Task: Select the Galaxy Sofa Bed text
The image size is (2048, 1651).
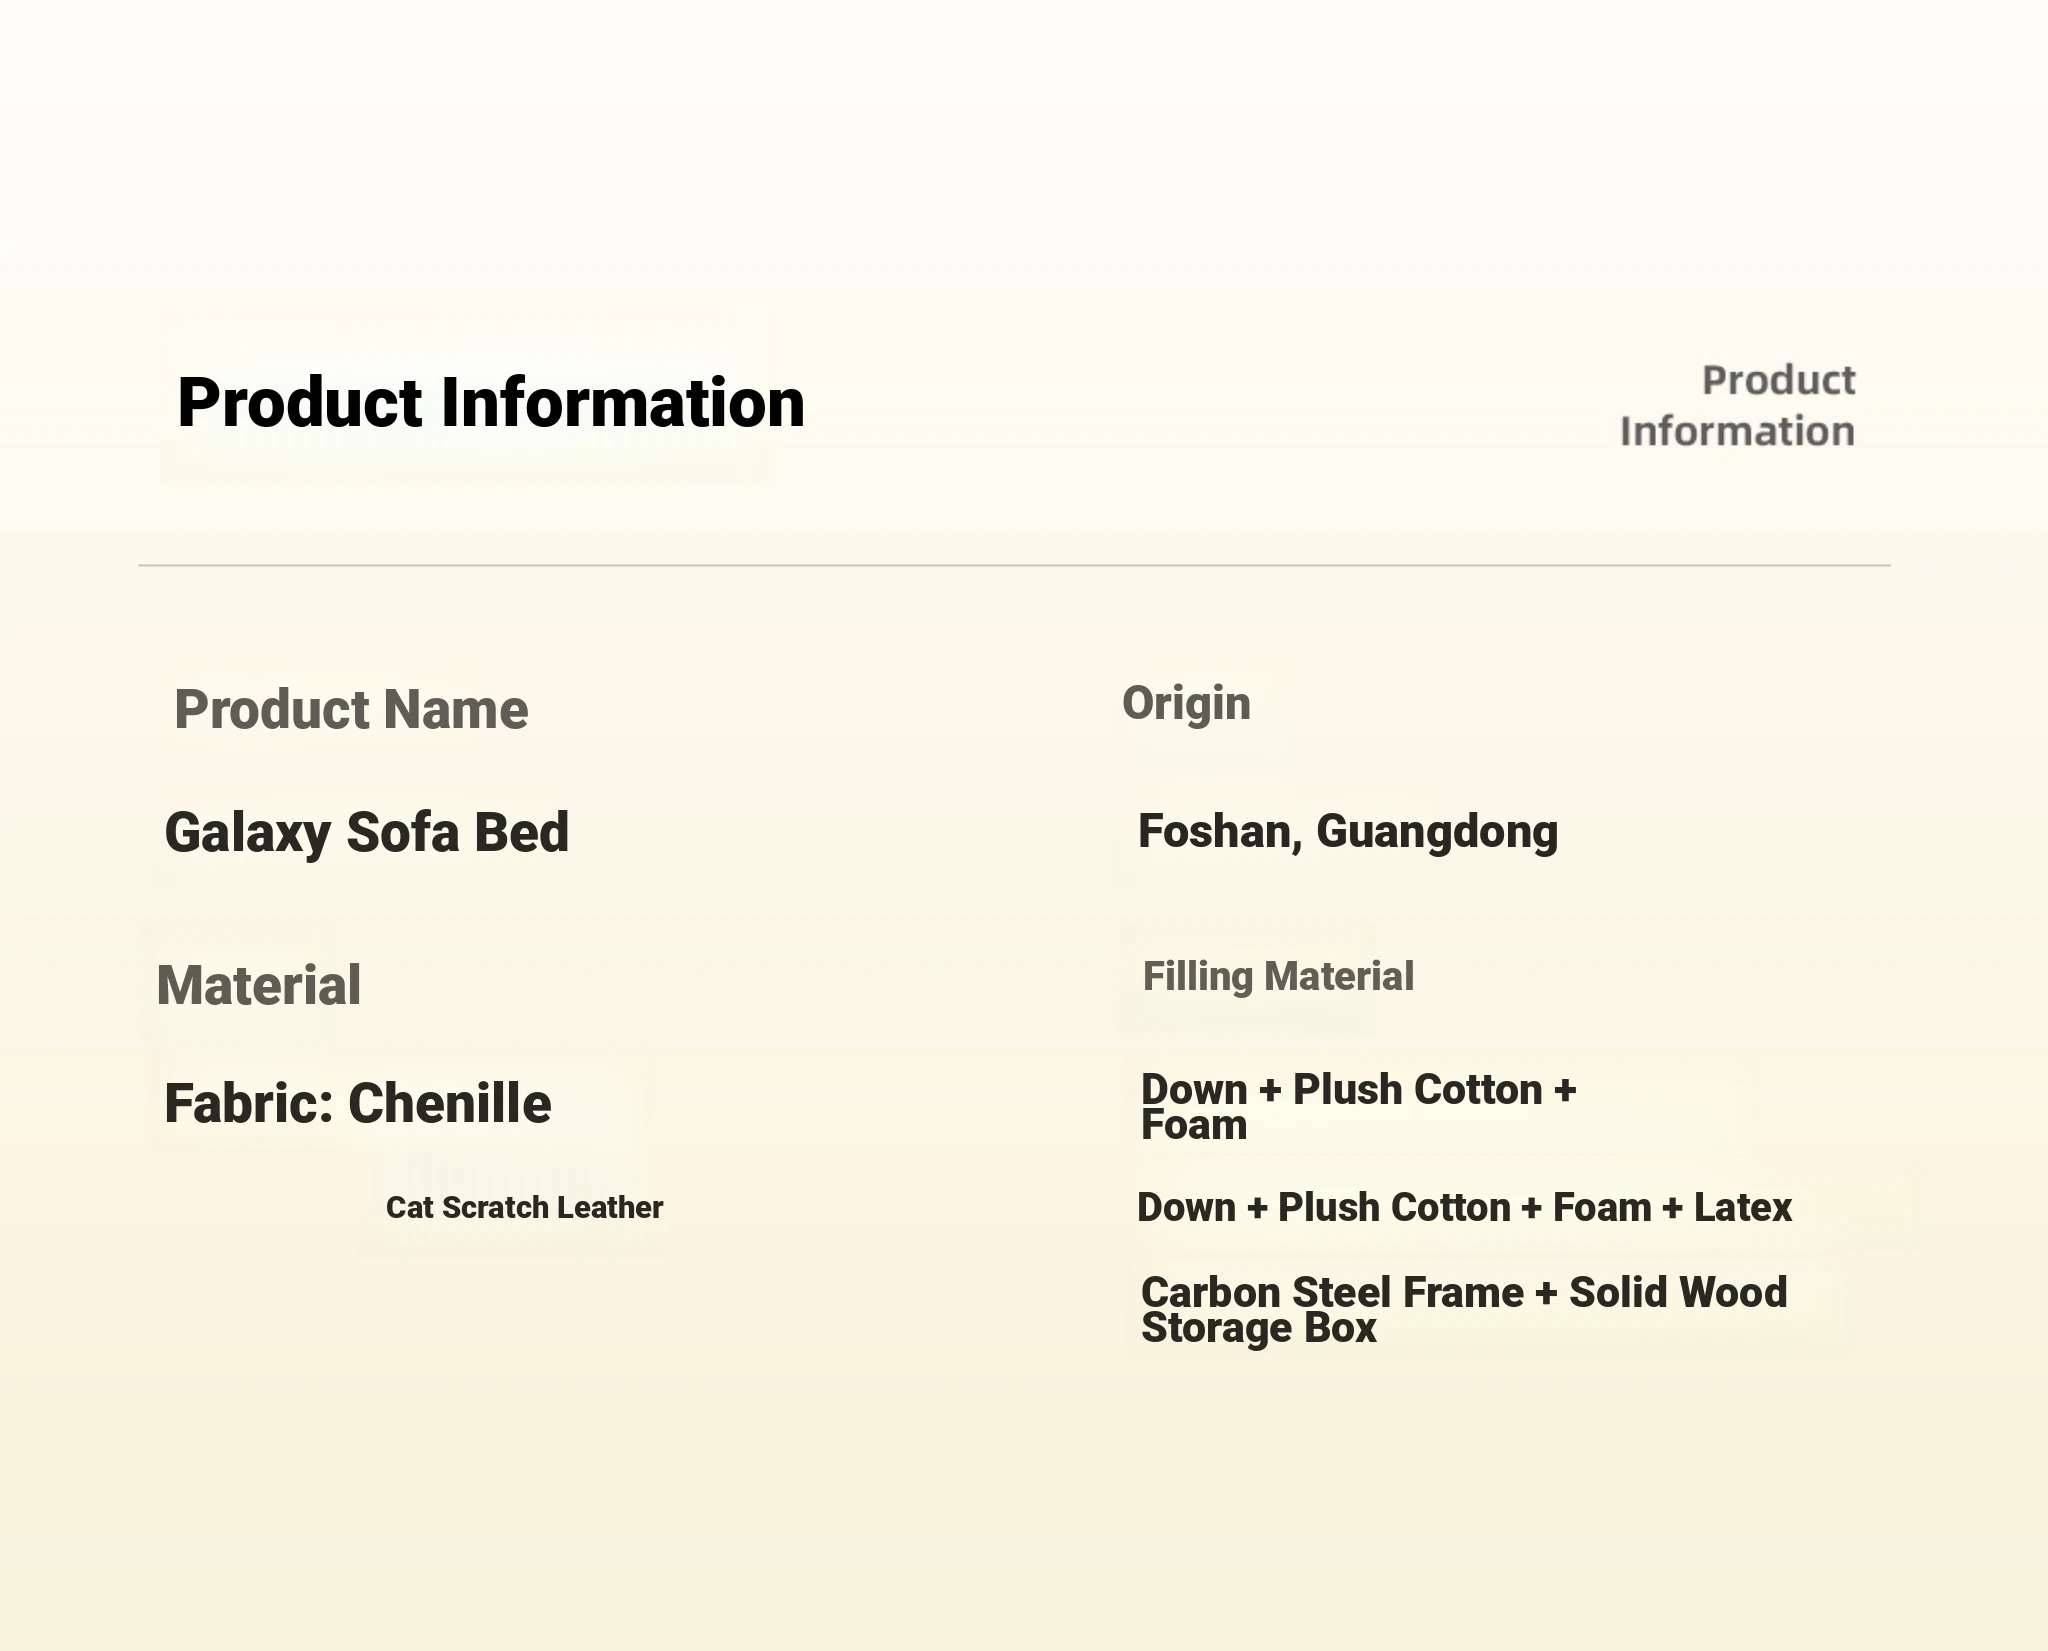Action: [367, 833]
